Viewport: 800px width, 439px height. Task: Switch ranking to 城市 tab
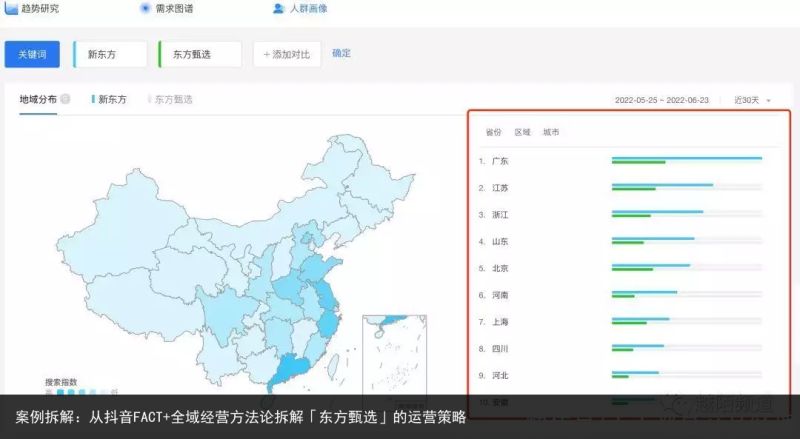coord(551,132)
